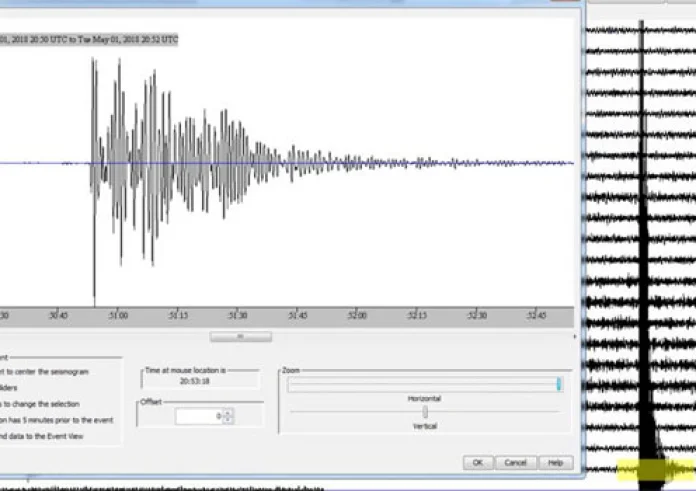The image size is (696, 491).
Task: Click the 51:00 tick on the time axis
Action: [x=118, y=315]
